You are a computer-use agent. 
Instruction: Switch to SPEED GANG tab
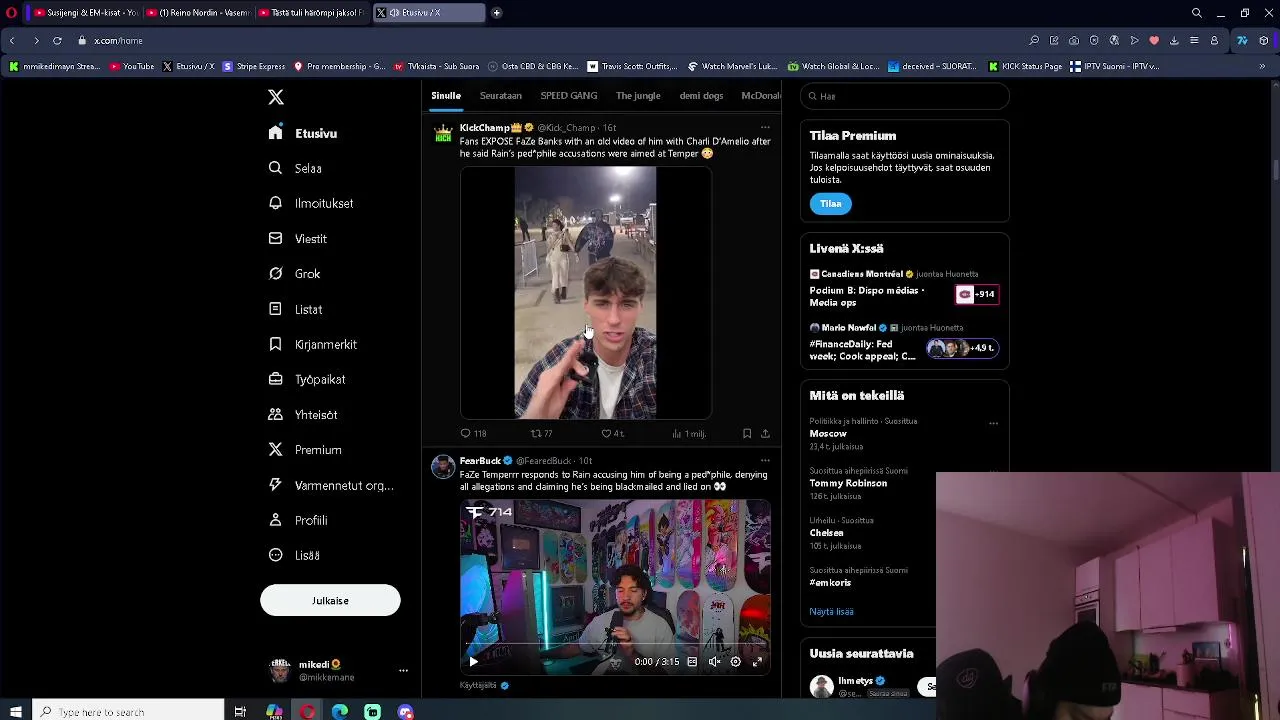(x=569, y=95)
